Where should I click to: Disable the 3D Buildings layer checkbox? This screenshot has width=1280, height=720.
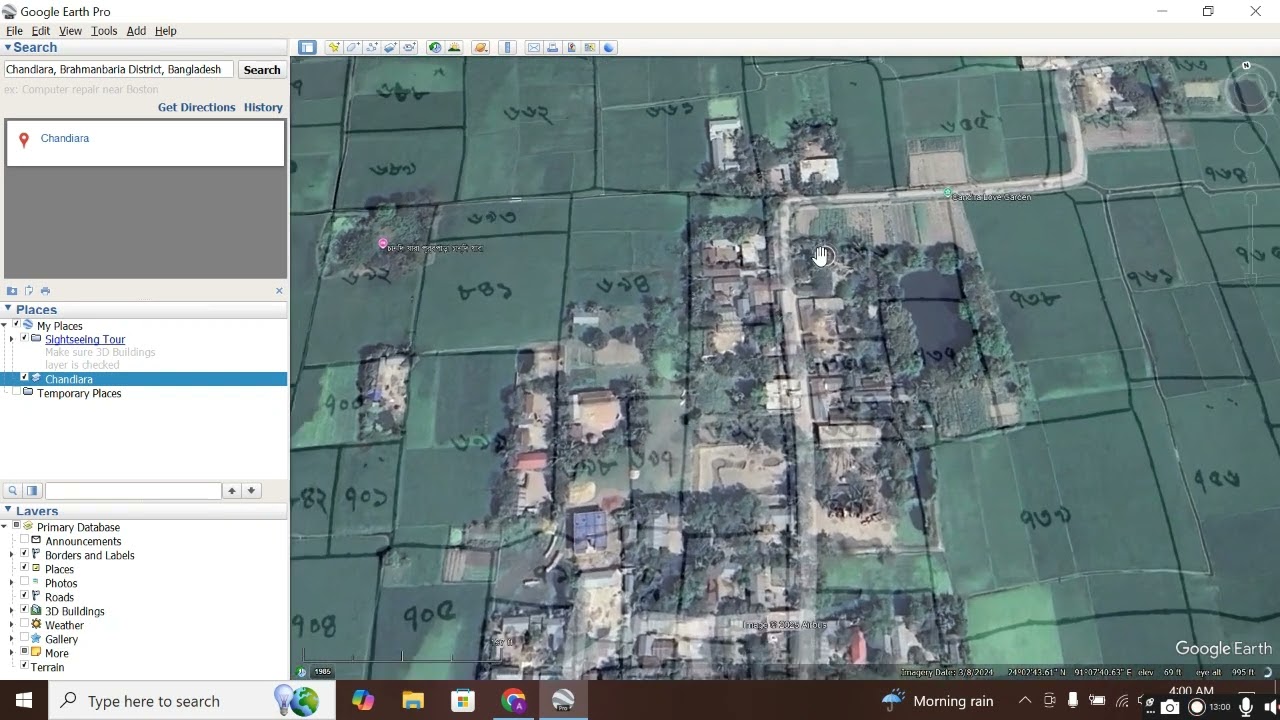coord(25,611)
